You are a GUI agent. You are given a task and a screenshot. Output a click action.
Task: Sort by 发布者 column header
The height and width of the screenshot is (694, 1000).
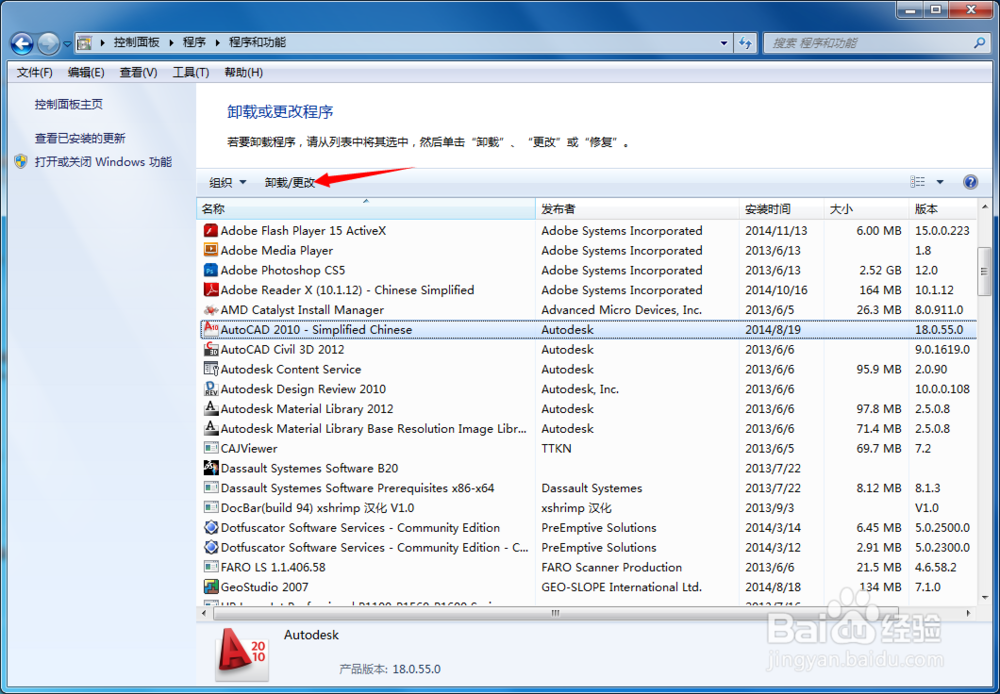click(638, 209)
